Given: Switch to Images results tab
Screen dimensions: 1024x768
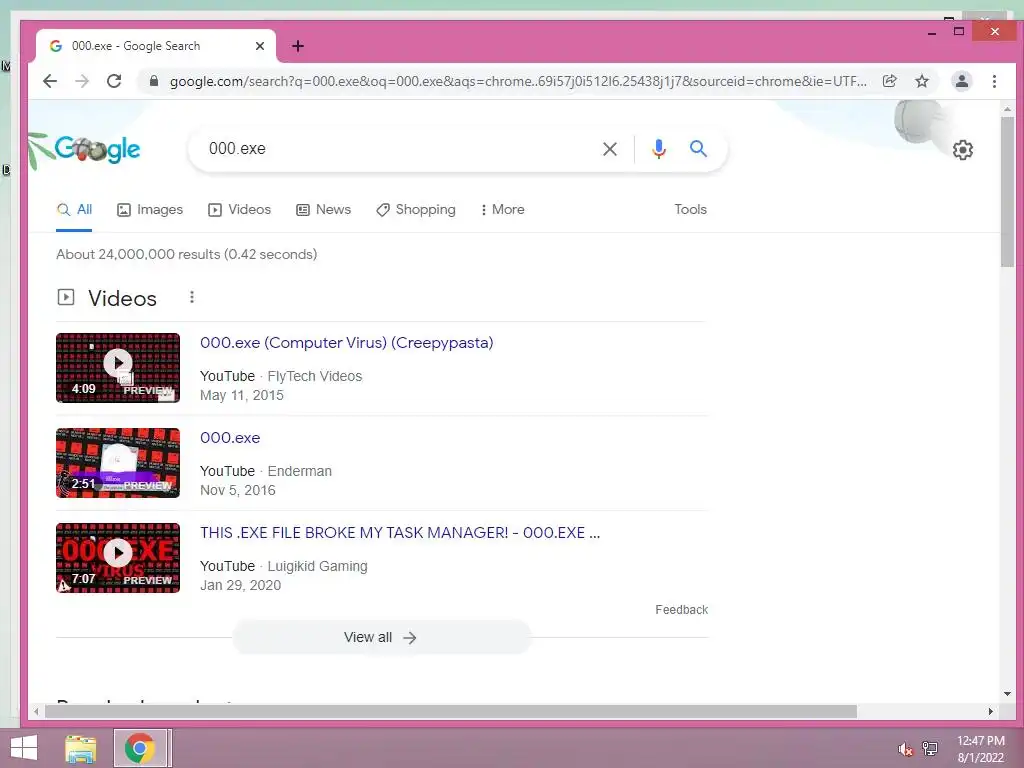Looking at the screenshot, I should pos(150,210).
